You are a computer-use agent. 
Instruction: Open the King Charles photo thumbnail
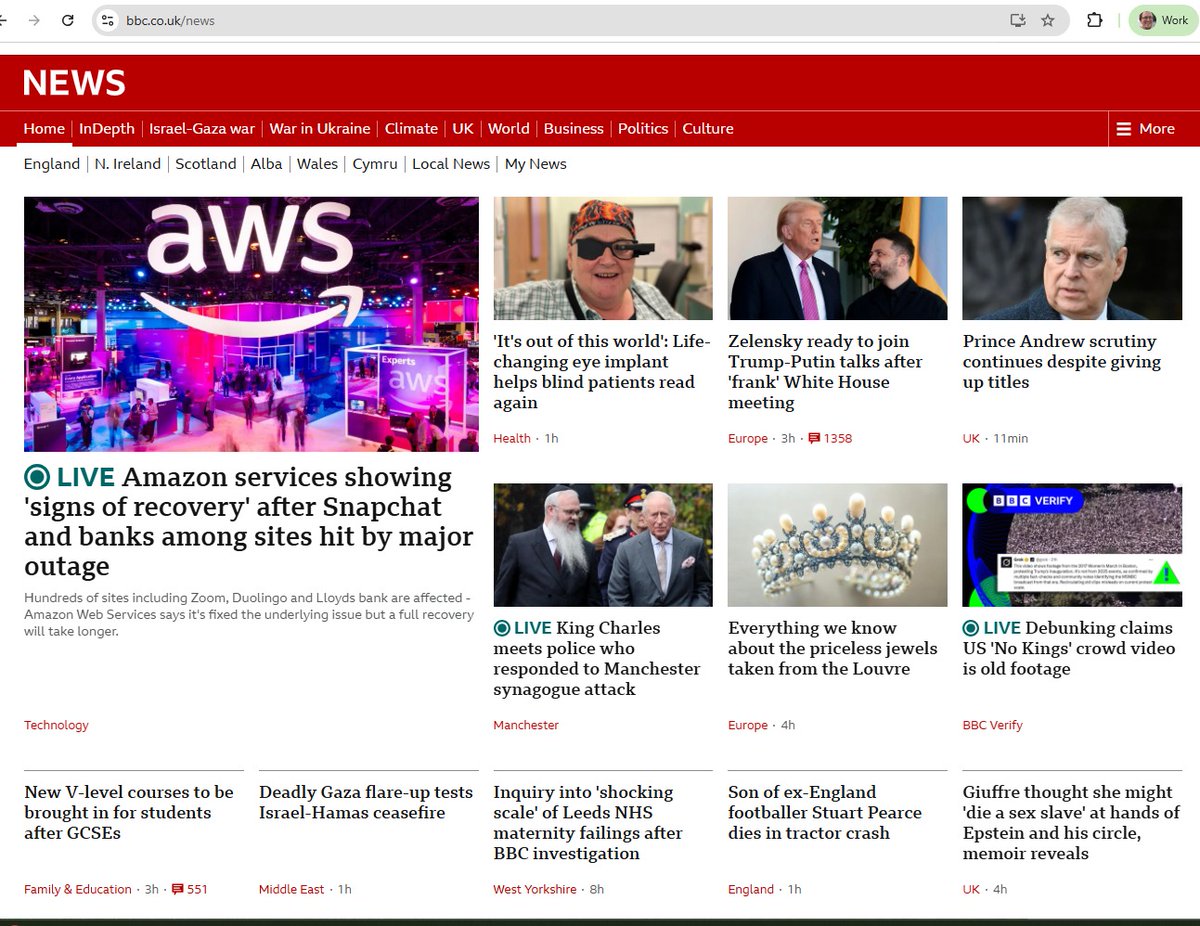[x=603, y=545]
